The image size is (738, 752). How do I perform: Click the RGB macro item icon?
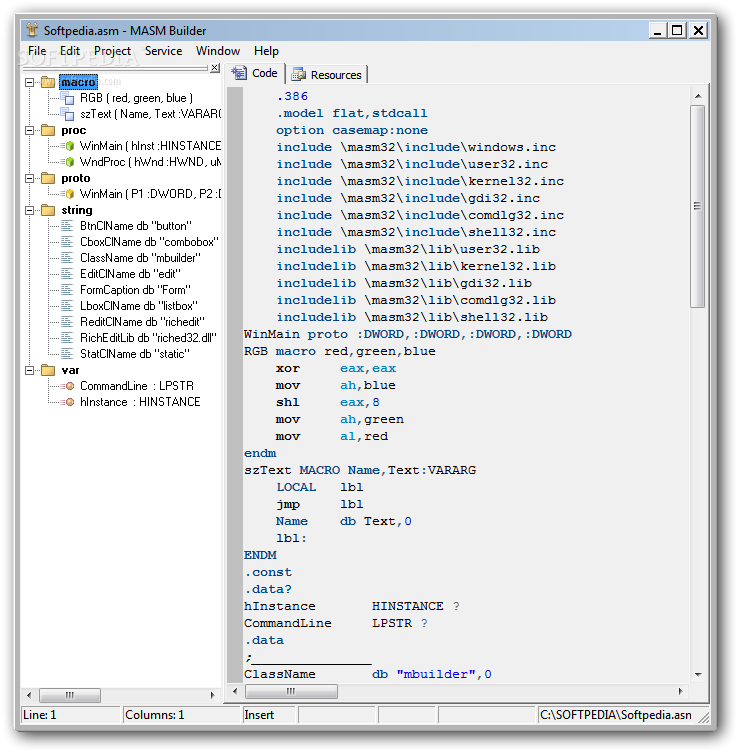[x=68, y=98]
